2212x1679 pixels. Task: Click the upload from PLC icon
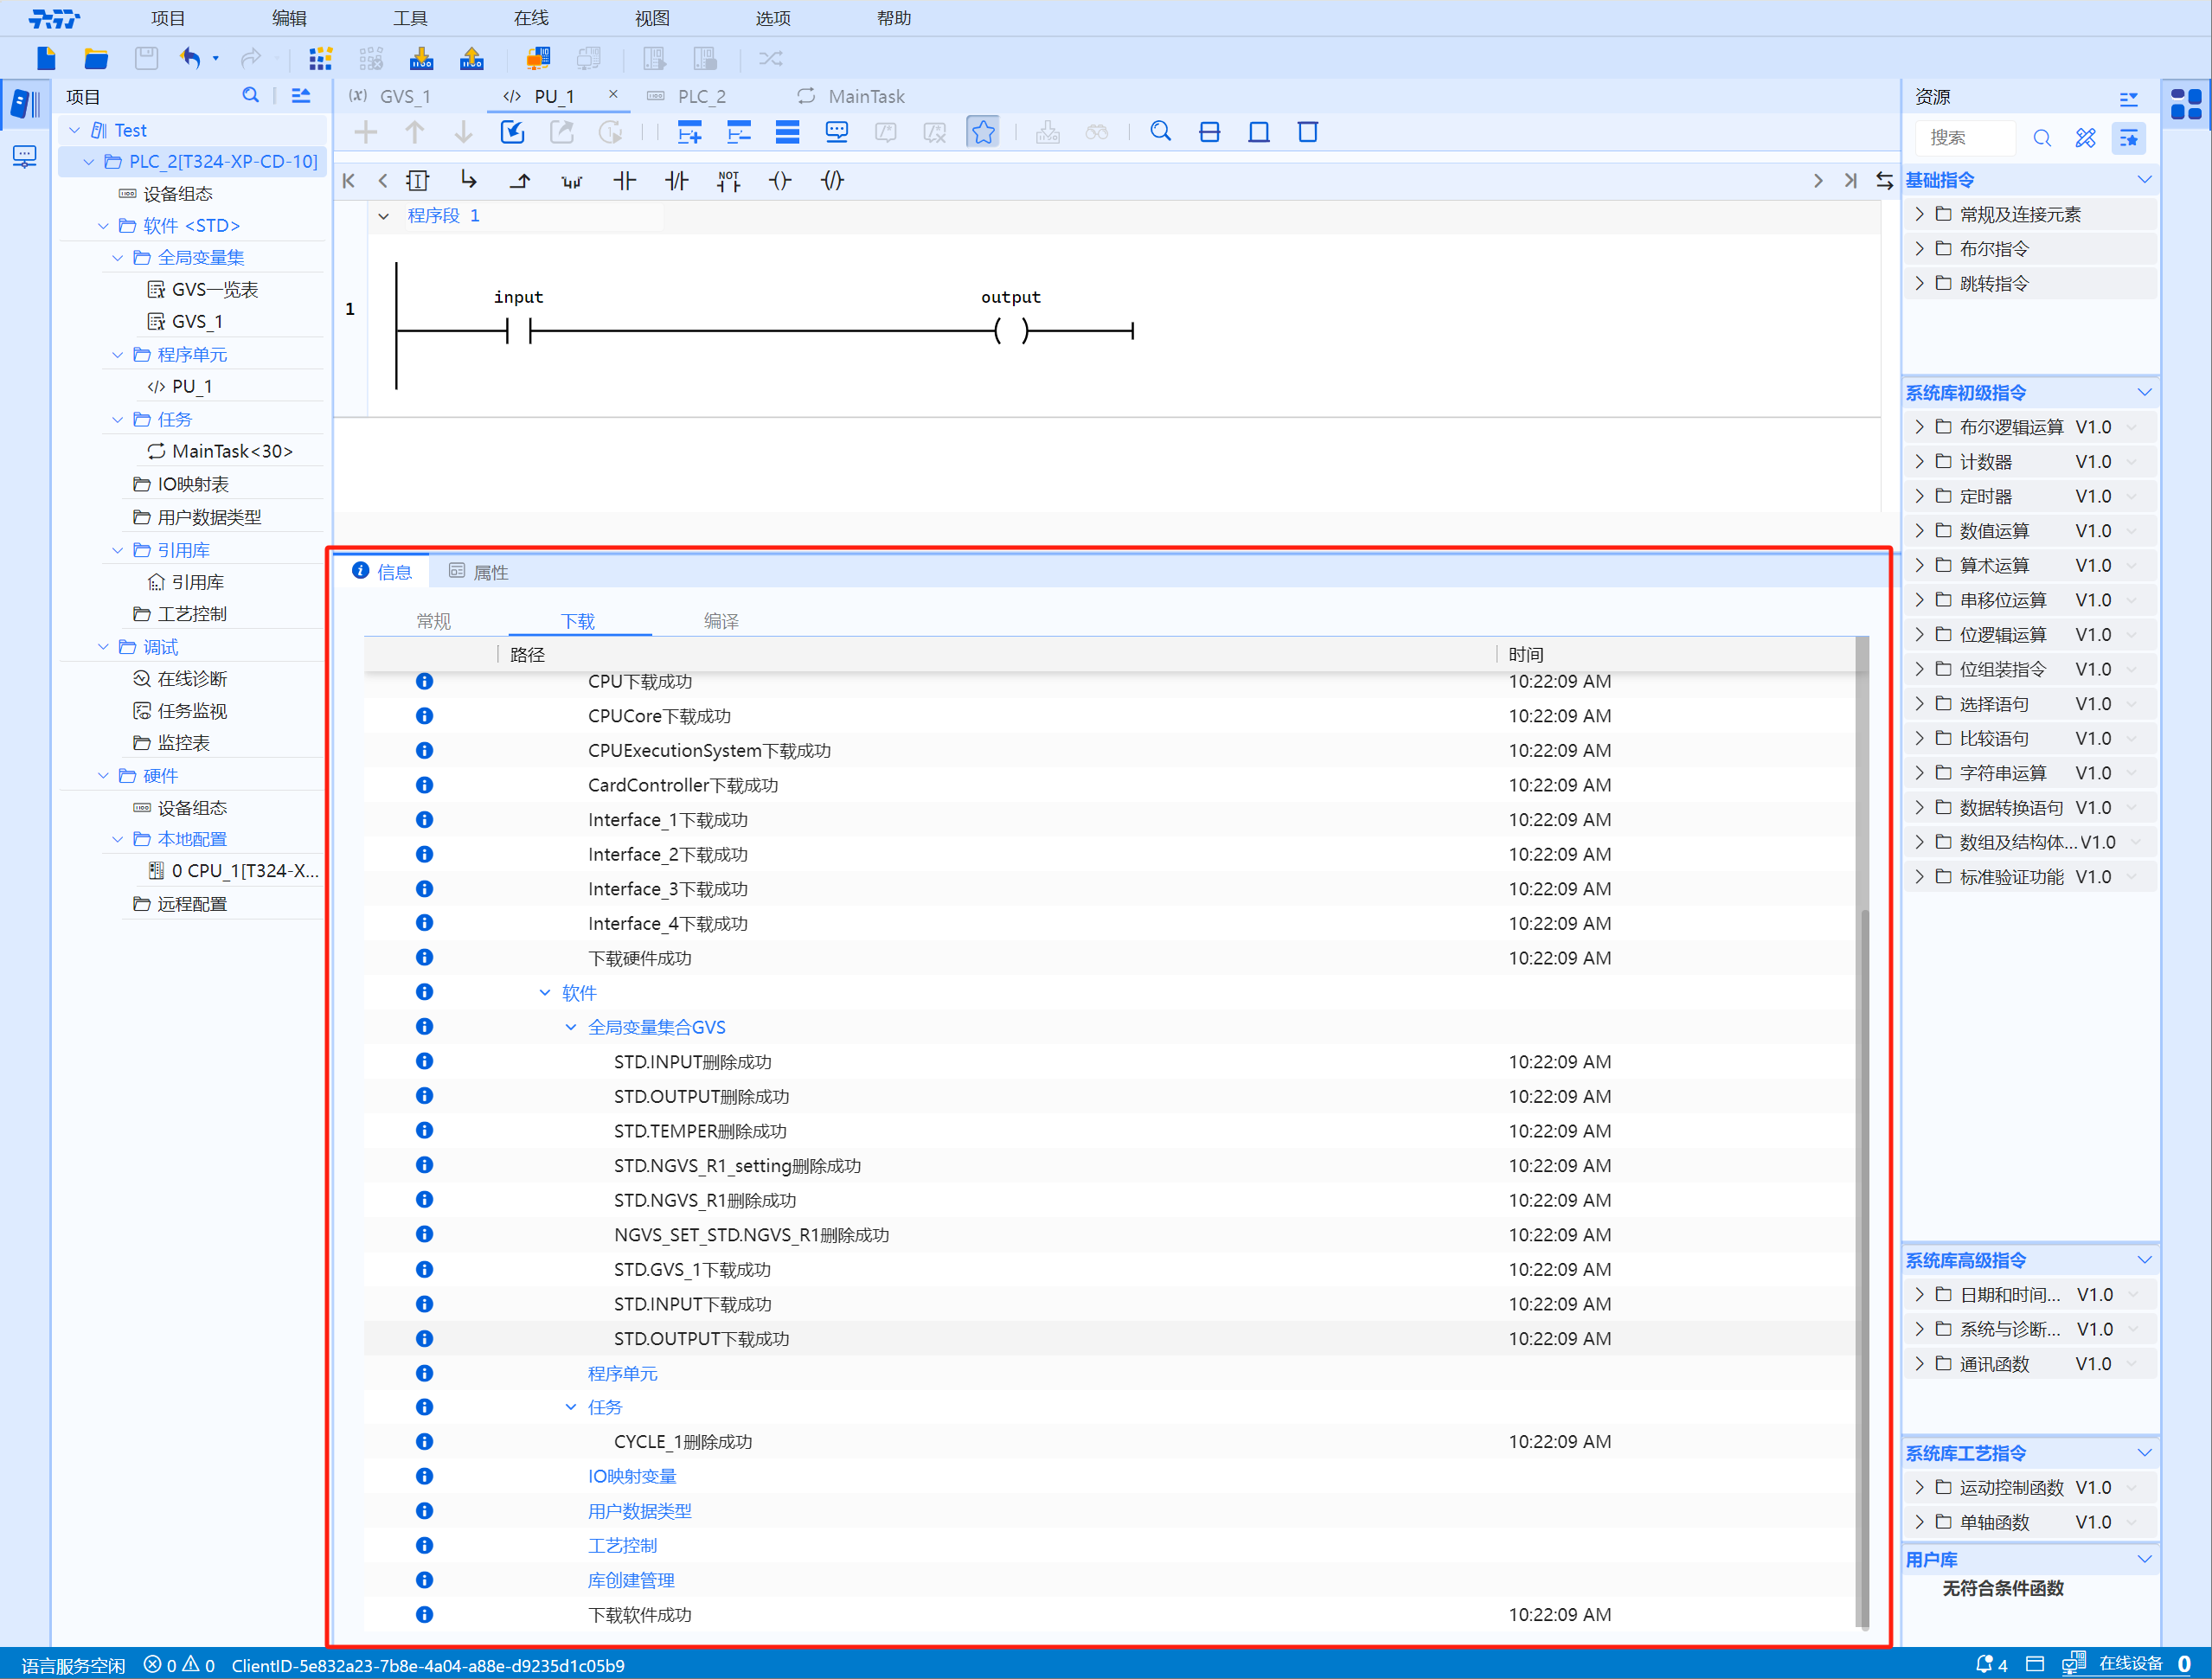(471, 58)
